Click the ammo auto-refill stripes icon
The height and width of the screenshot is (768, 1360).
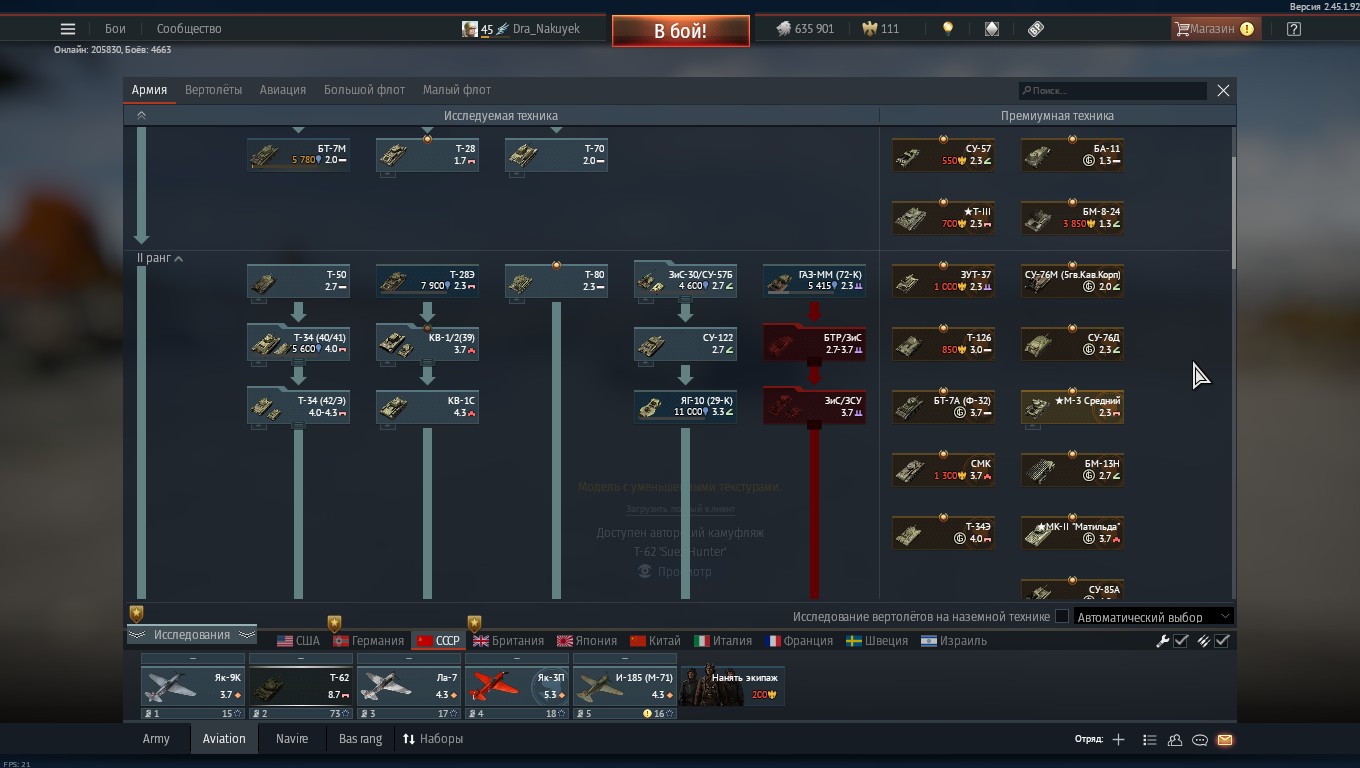pyautogui.click(x=1204, y=641)
